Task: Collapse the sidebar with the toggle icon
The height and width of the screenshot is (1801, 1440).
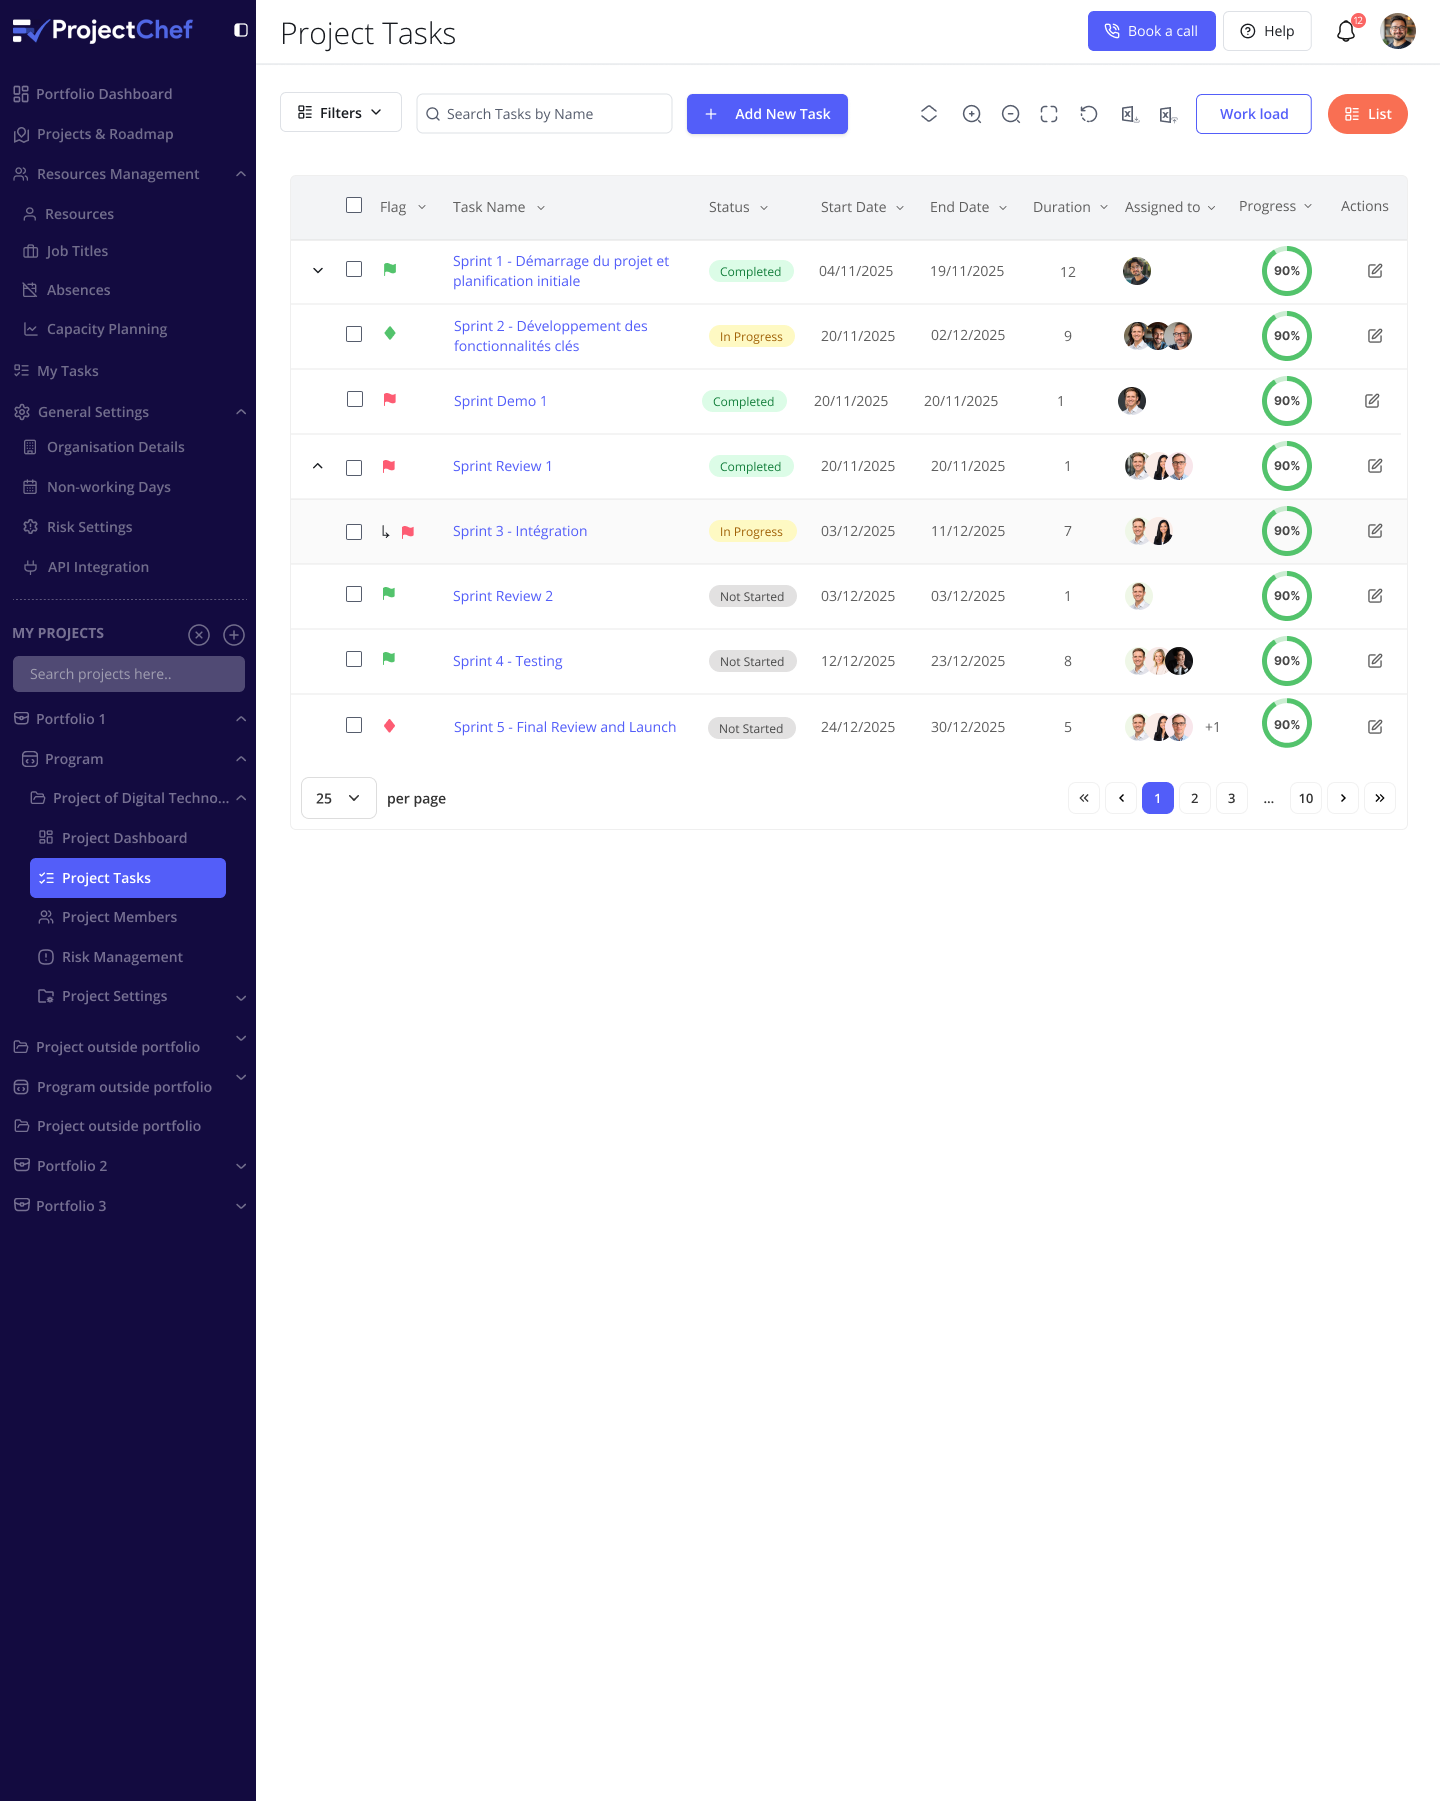Action: pos(240,30)
